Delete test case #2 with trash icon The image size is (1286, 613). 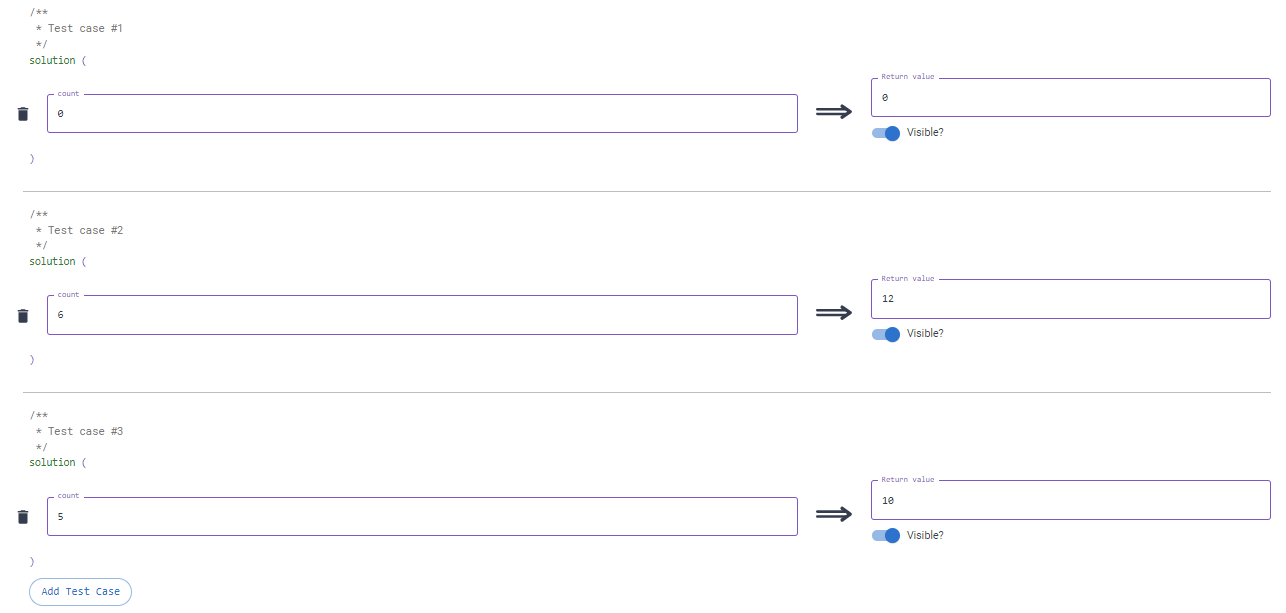click(23, 316)
